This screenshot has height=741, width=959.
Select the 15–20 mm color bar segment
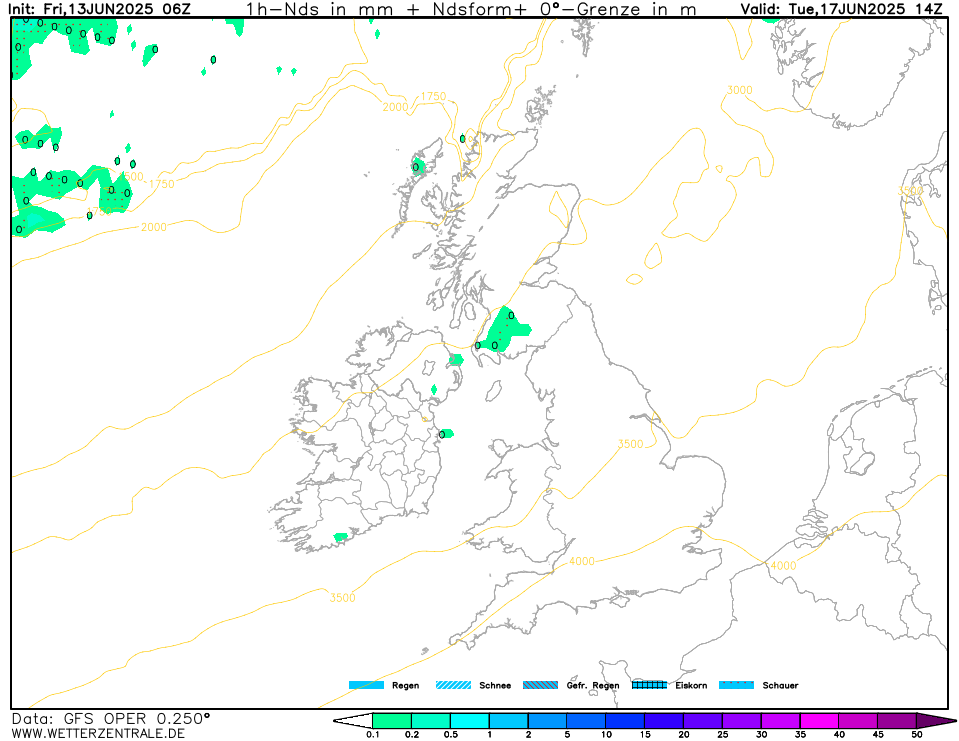664,721
